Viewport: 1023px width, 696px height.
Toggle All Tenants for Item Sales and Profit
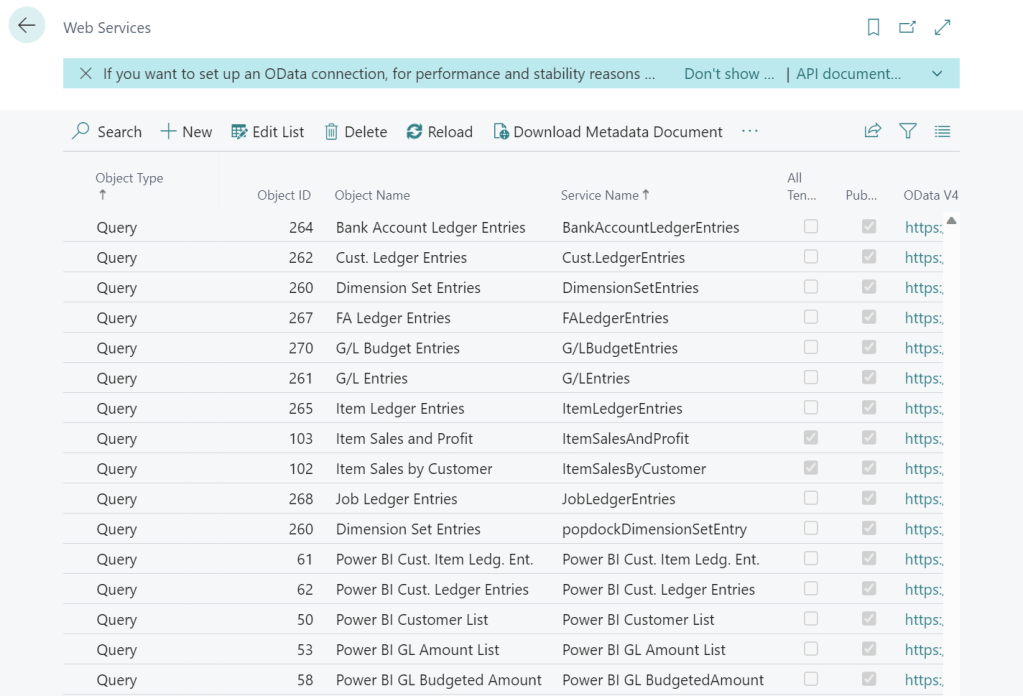pos(811,438)
